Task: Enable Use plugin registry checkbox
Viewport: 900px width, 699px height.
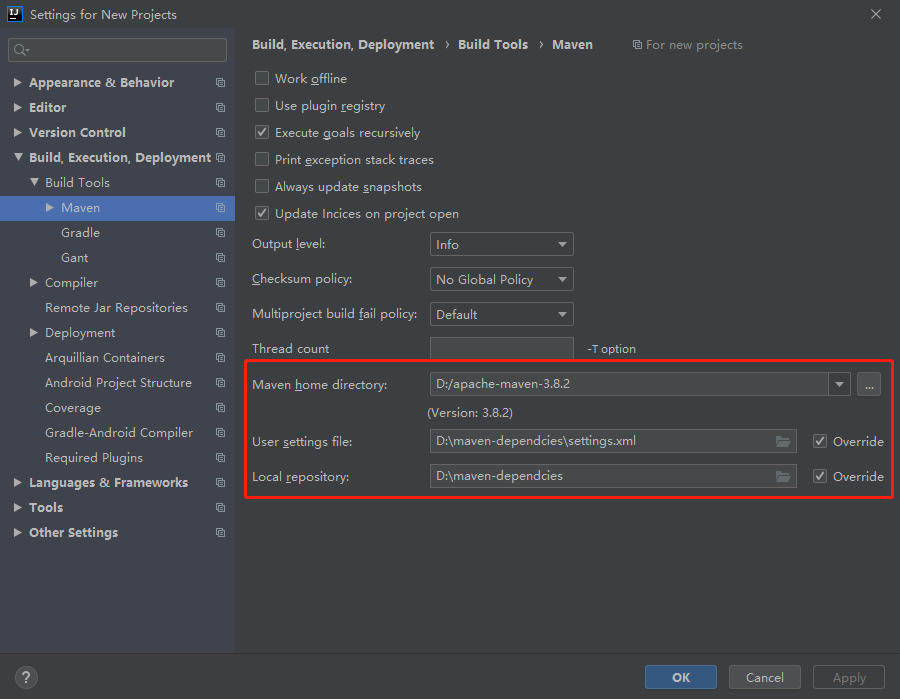Action: [x=262, y=105]
